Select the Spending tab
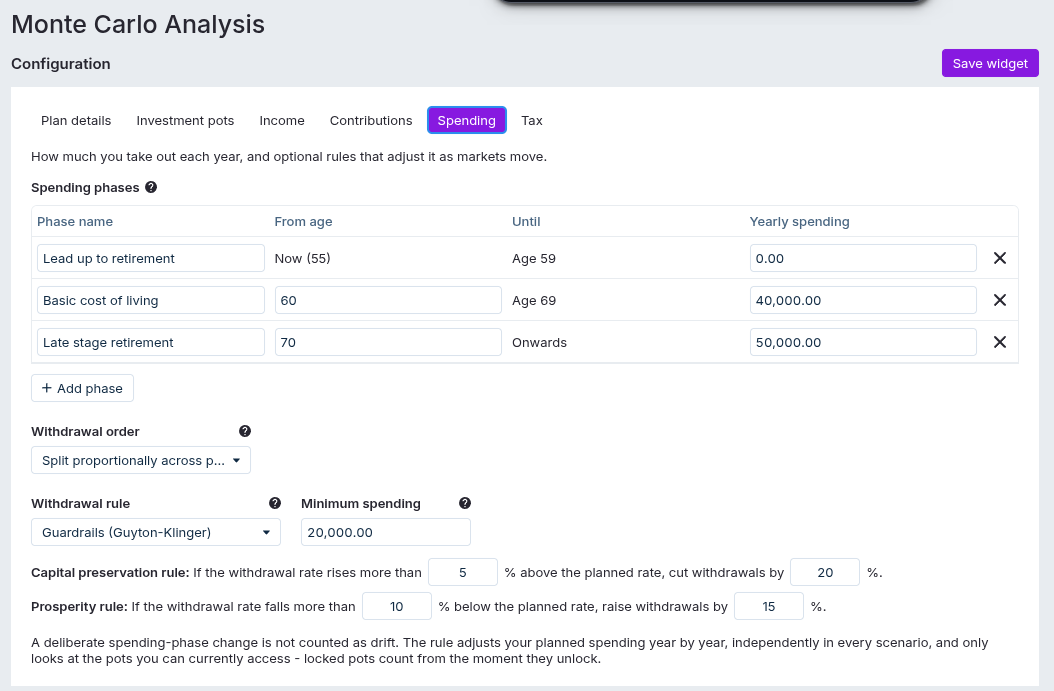 (467, 120)
